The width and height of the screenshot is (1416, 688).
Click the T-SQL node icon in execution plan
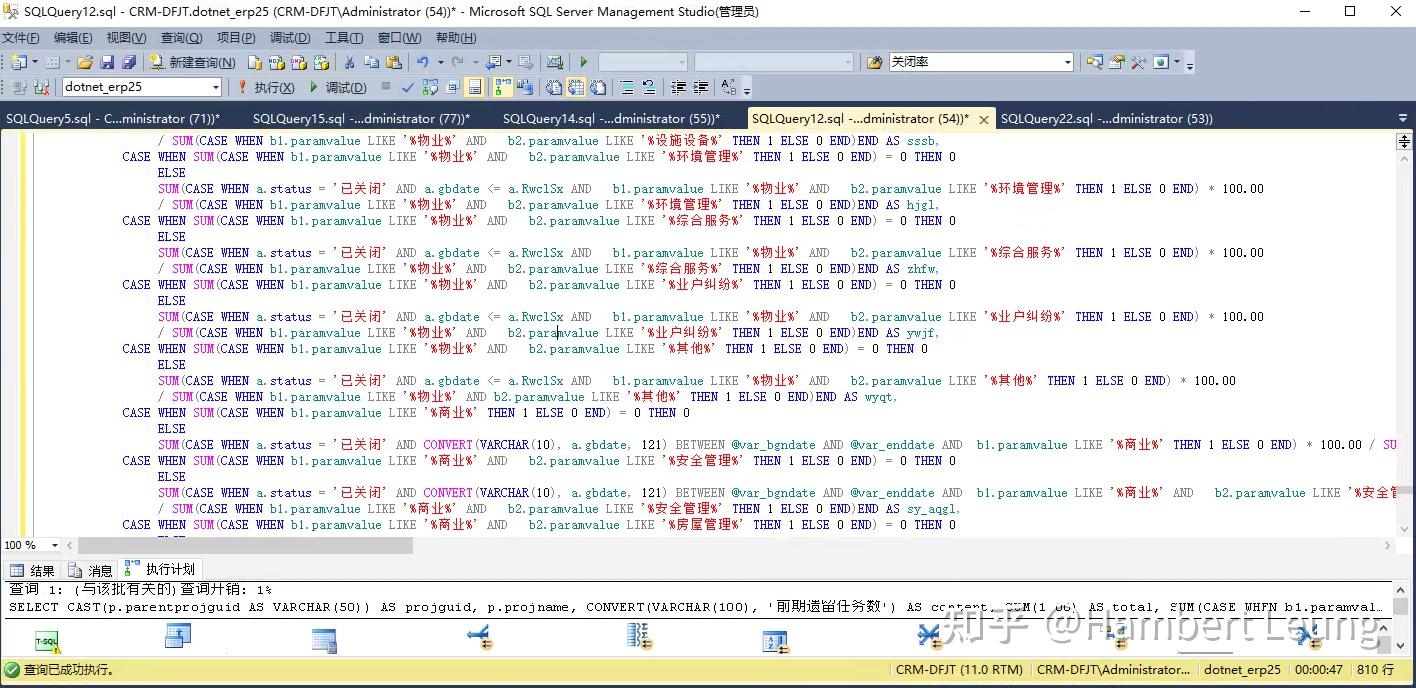tap(47, 641)
